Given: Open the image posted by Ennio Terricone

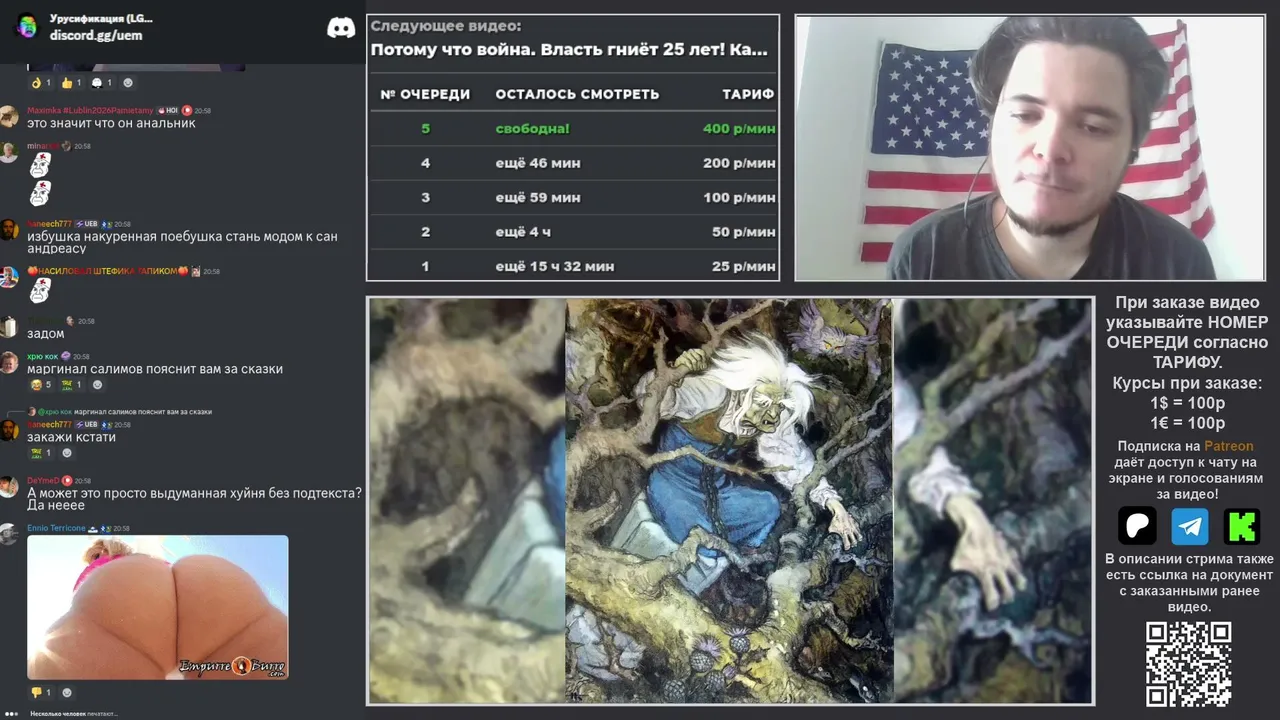Looking at the screenshot, I should pos(157,607).
